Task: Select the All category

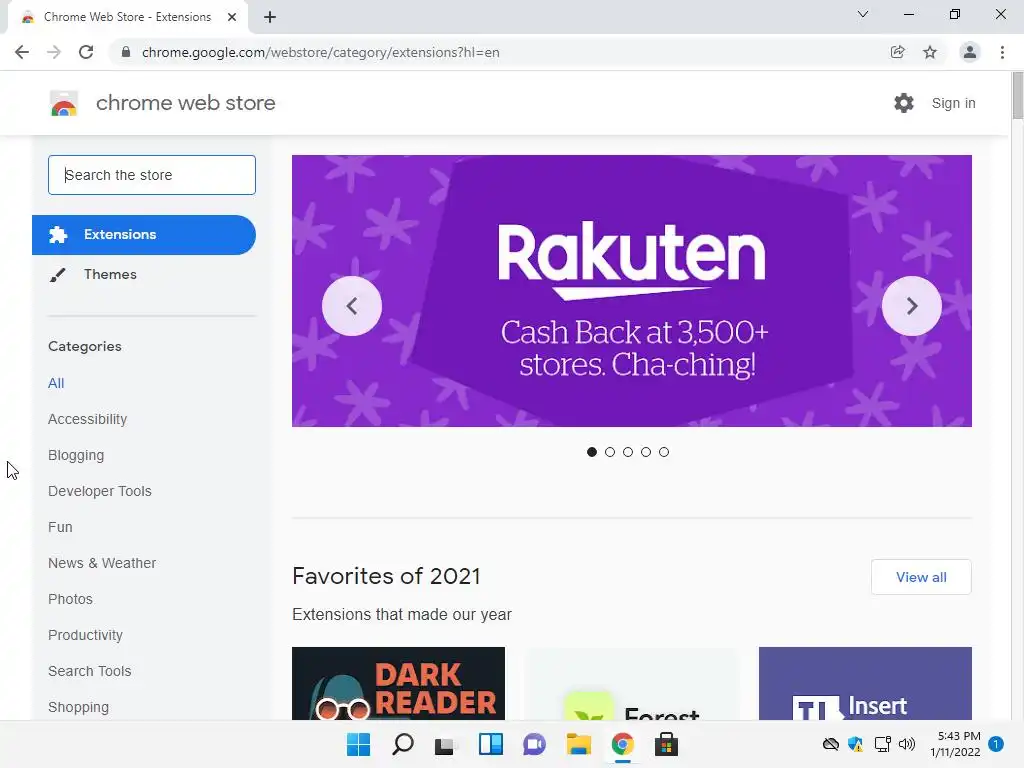Action: [x=56, y=383]
